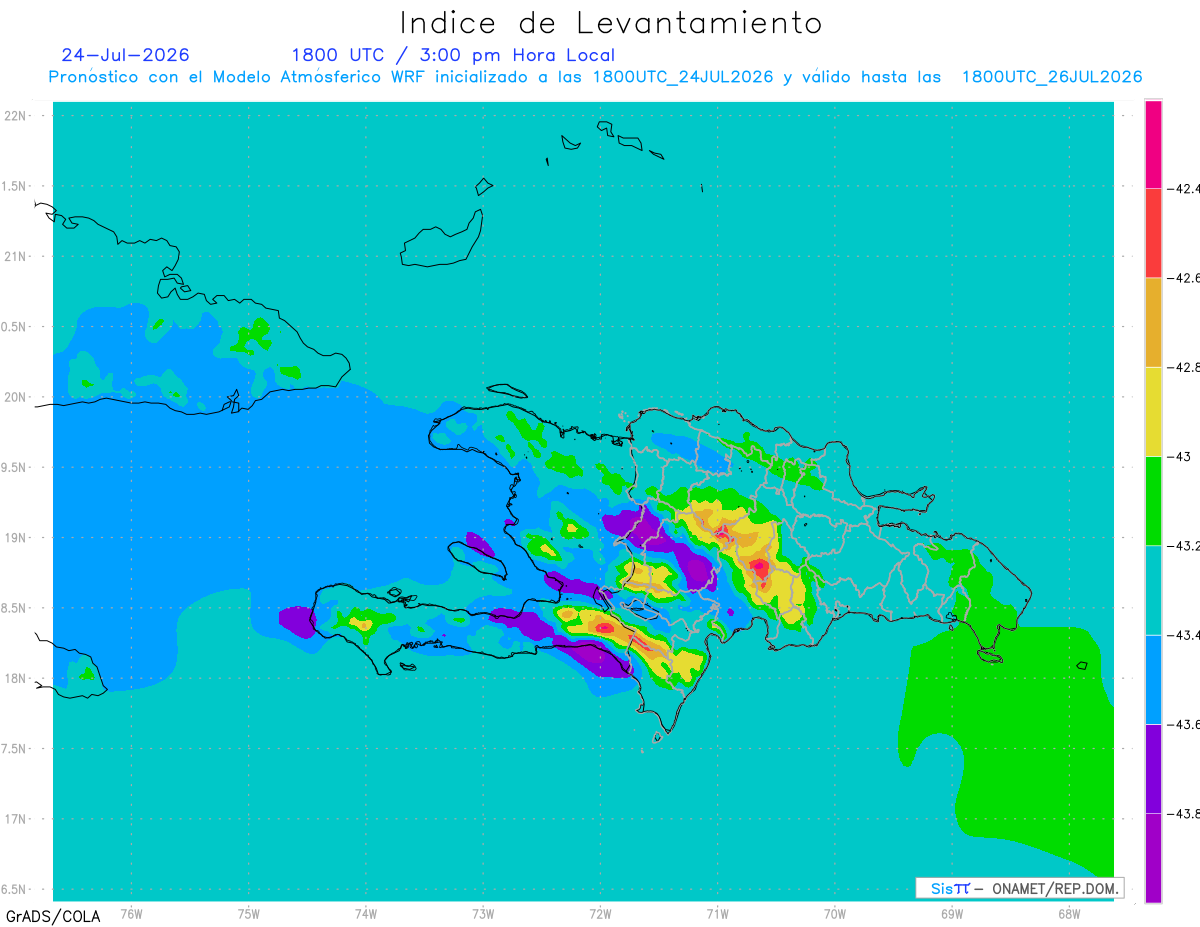1200x927 pixels.
Task: Select the "-42.8" legend value
Action: [x=1183, y=367]
